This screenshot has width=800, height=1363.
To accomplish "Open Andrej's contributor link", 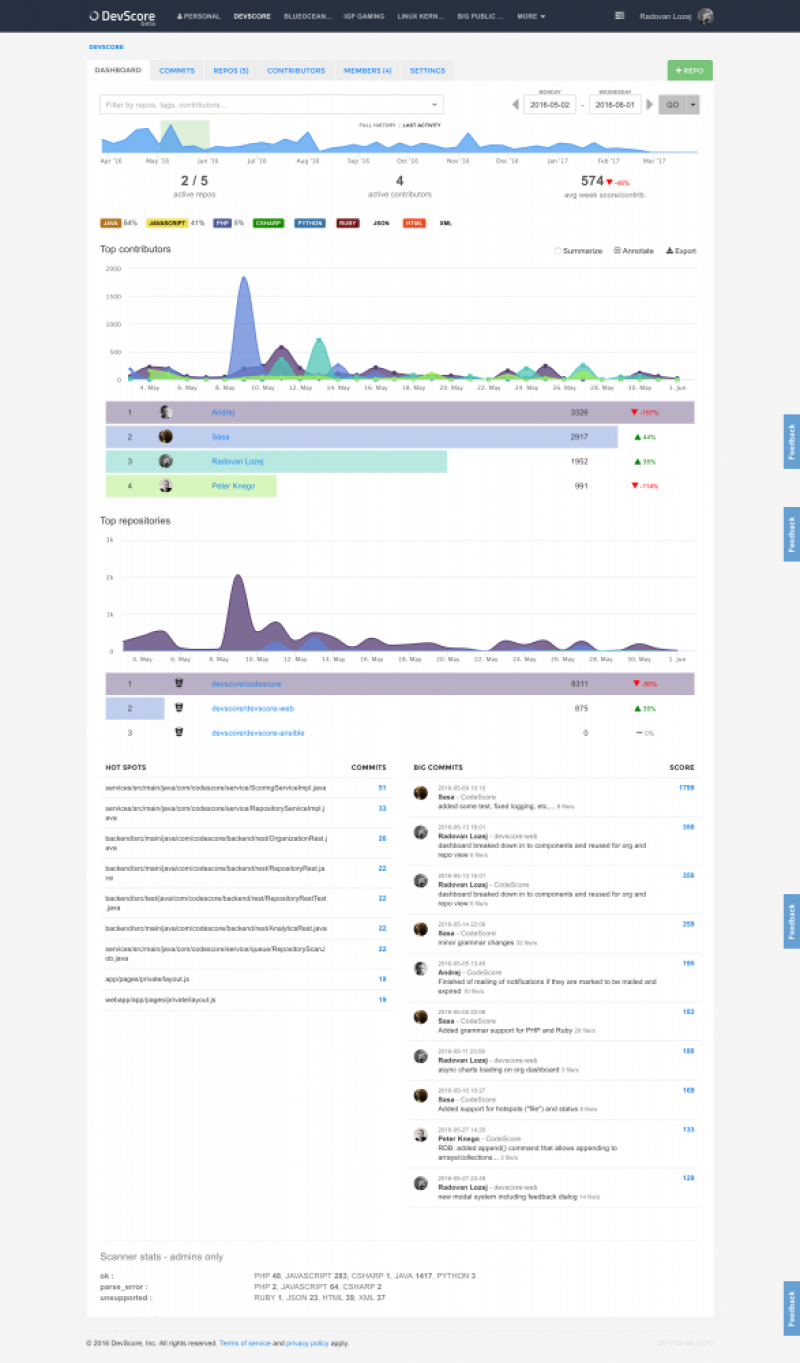I will click(222, 412).
